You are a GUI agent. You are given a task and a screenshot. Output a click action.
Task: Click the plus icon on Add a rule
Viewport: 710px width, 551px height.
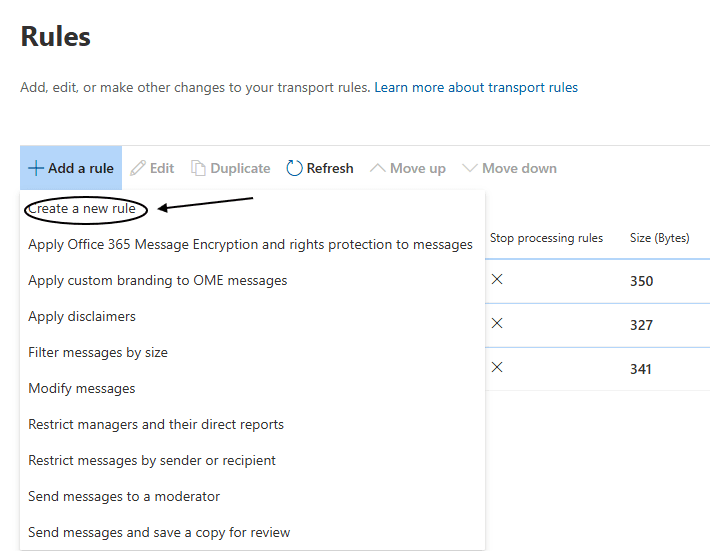pyautogui.click(x=36, y=168)
